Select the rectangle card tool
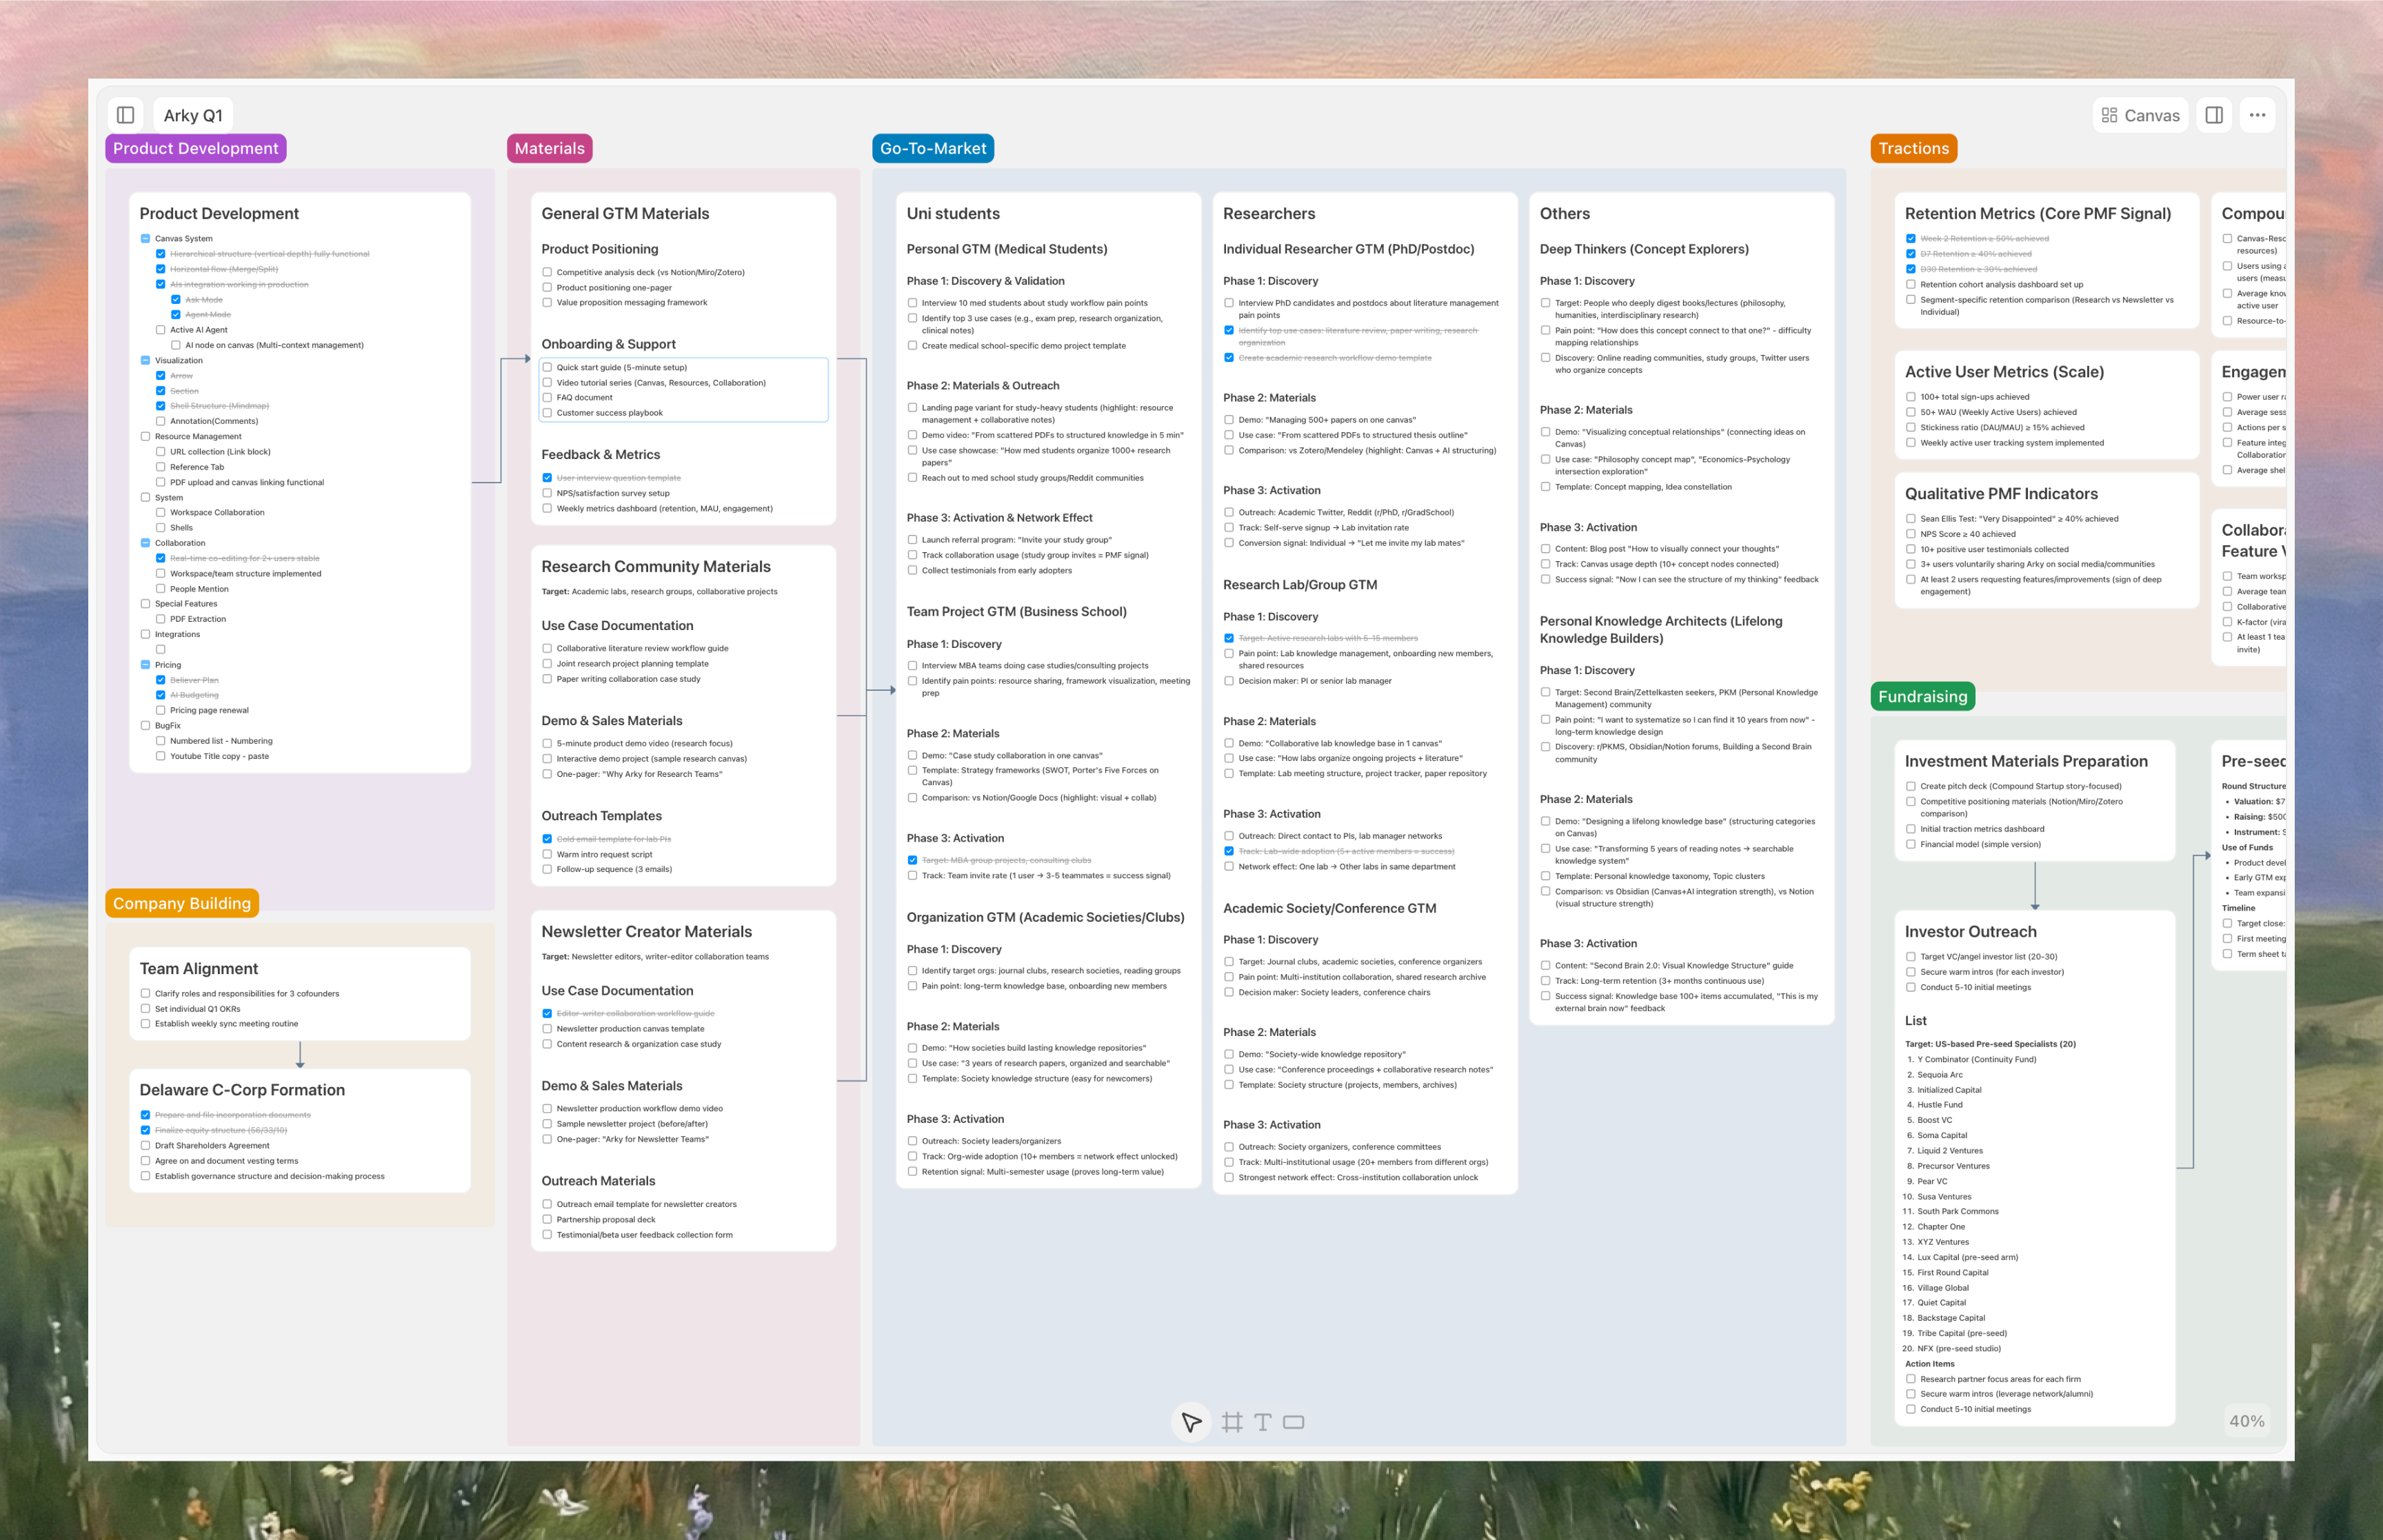The width and height of the screenshot is (2383, 1540). pos(1294,1422)
